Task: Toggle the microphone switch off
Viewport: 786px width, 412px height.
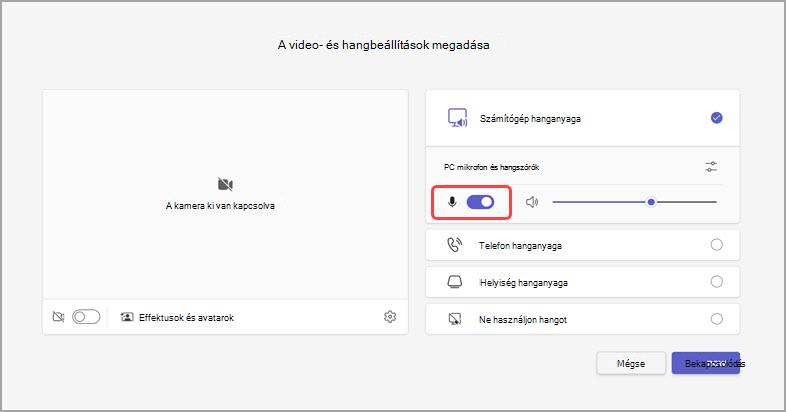Action: pyautogui.click(x=480, y=202)
